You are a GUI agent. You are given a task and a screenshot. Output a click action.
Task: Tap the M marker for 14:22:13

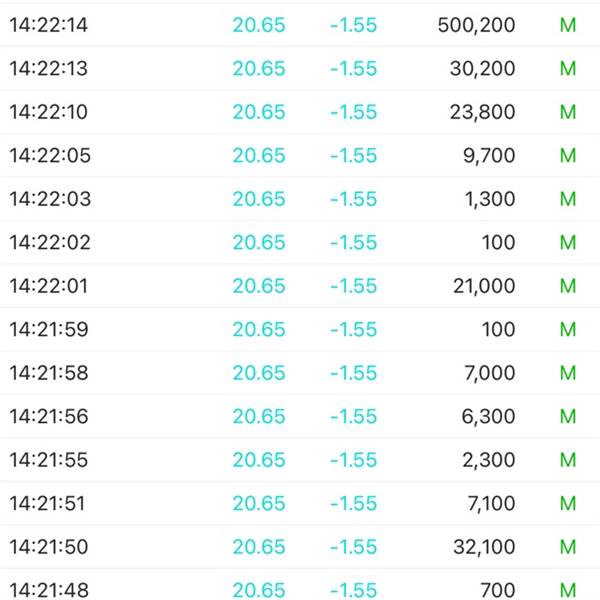point(568,68)
